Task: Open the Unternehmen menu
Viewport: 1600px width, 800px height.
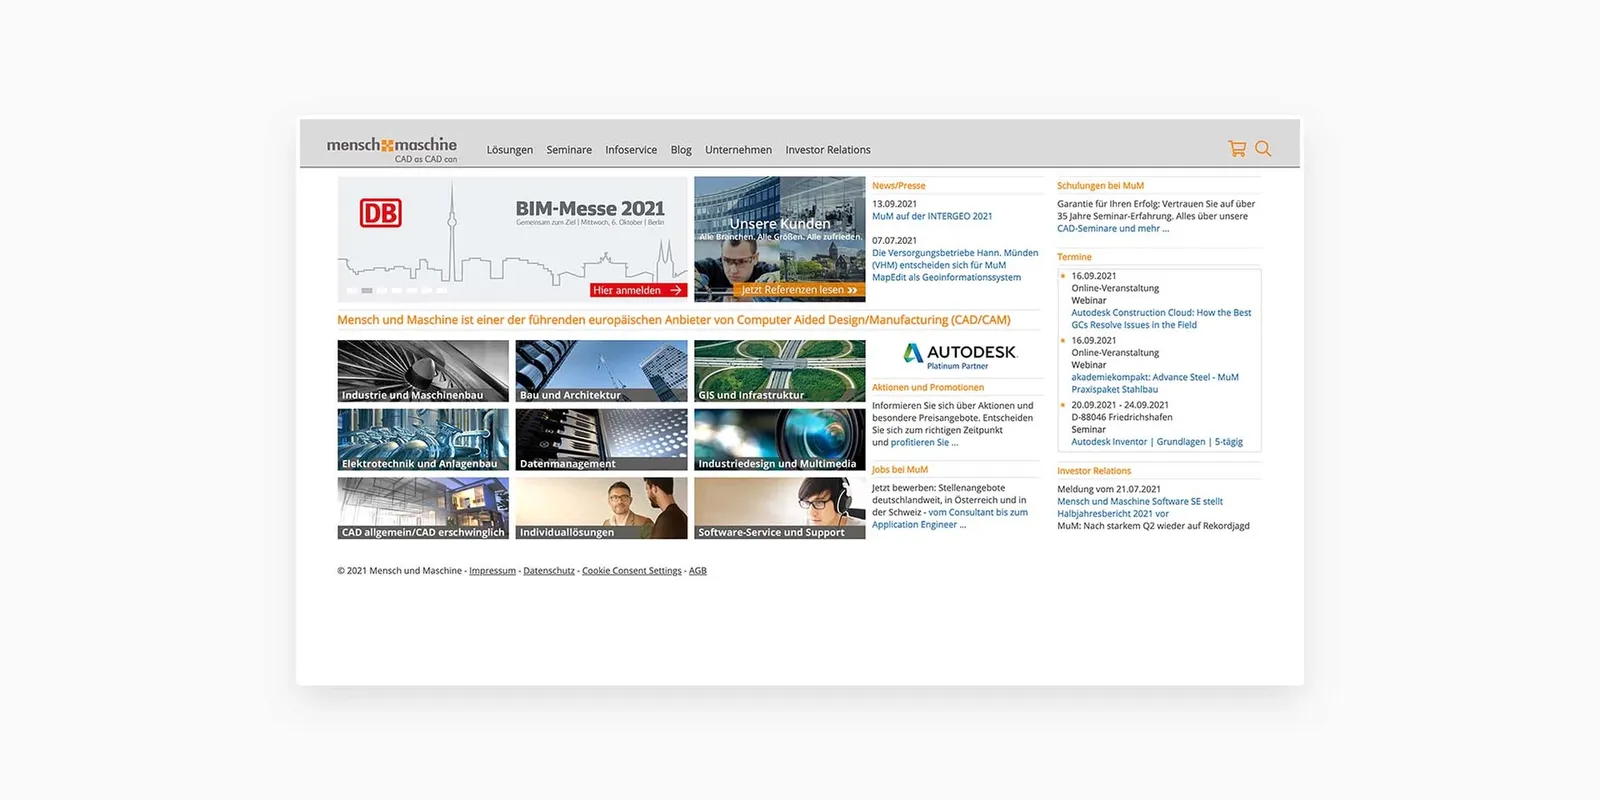Action: [x=738, y=150]
